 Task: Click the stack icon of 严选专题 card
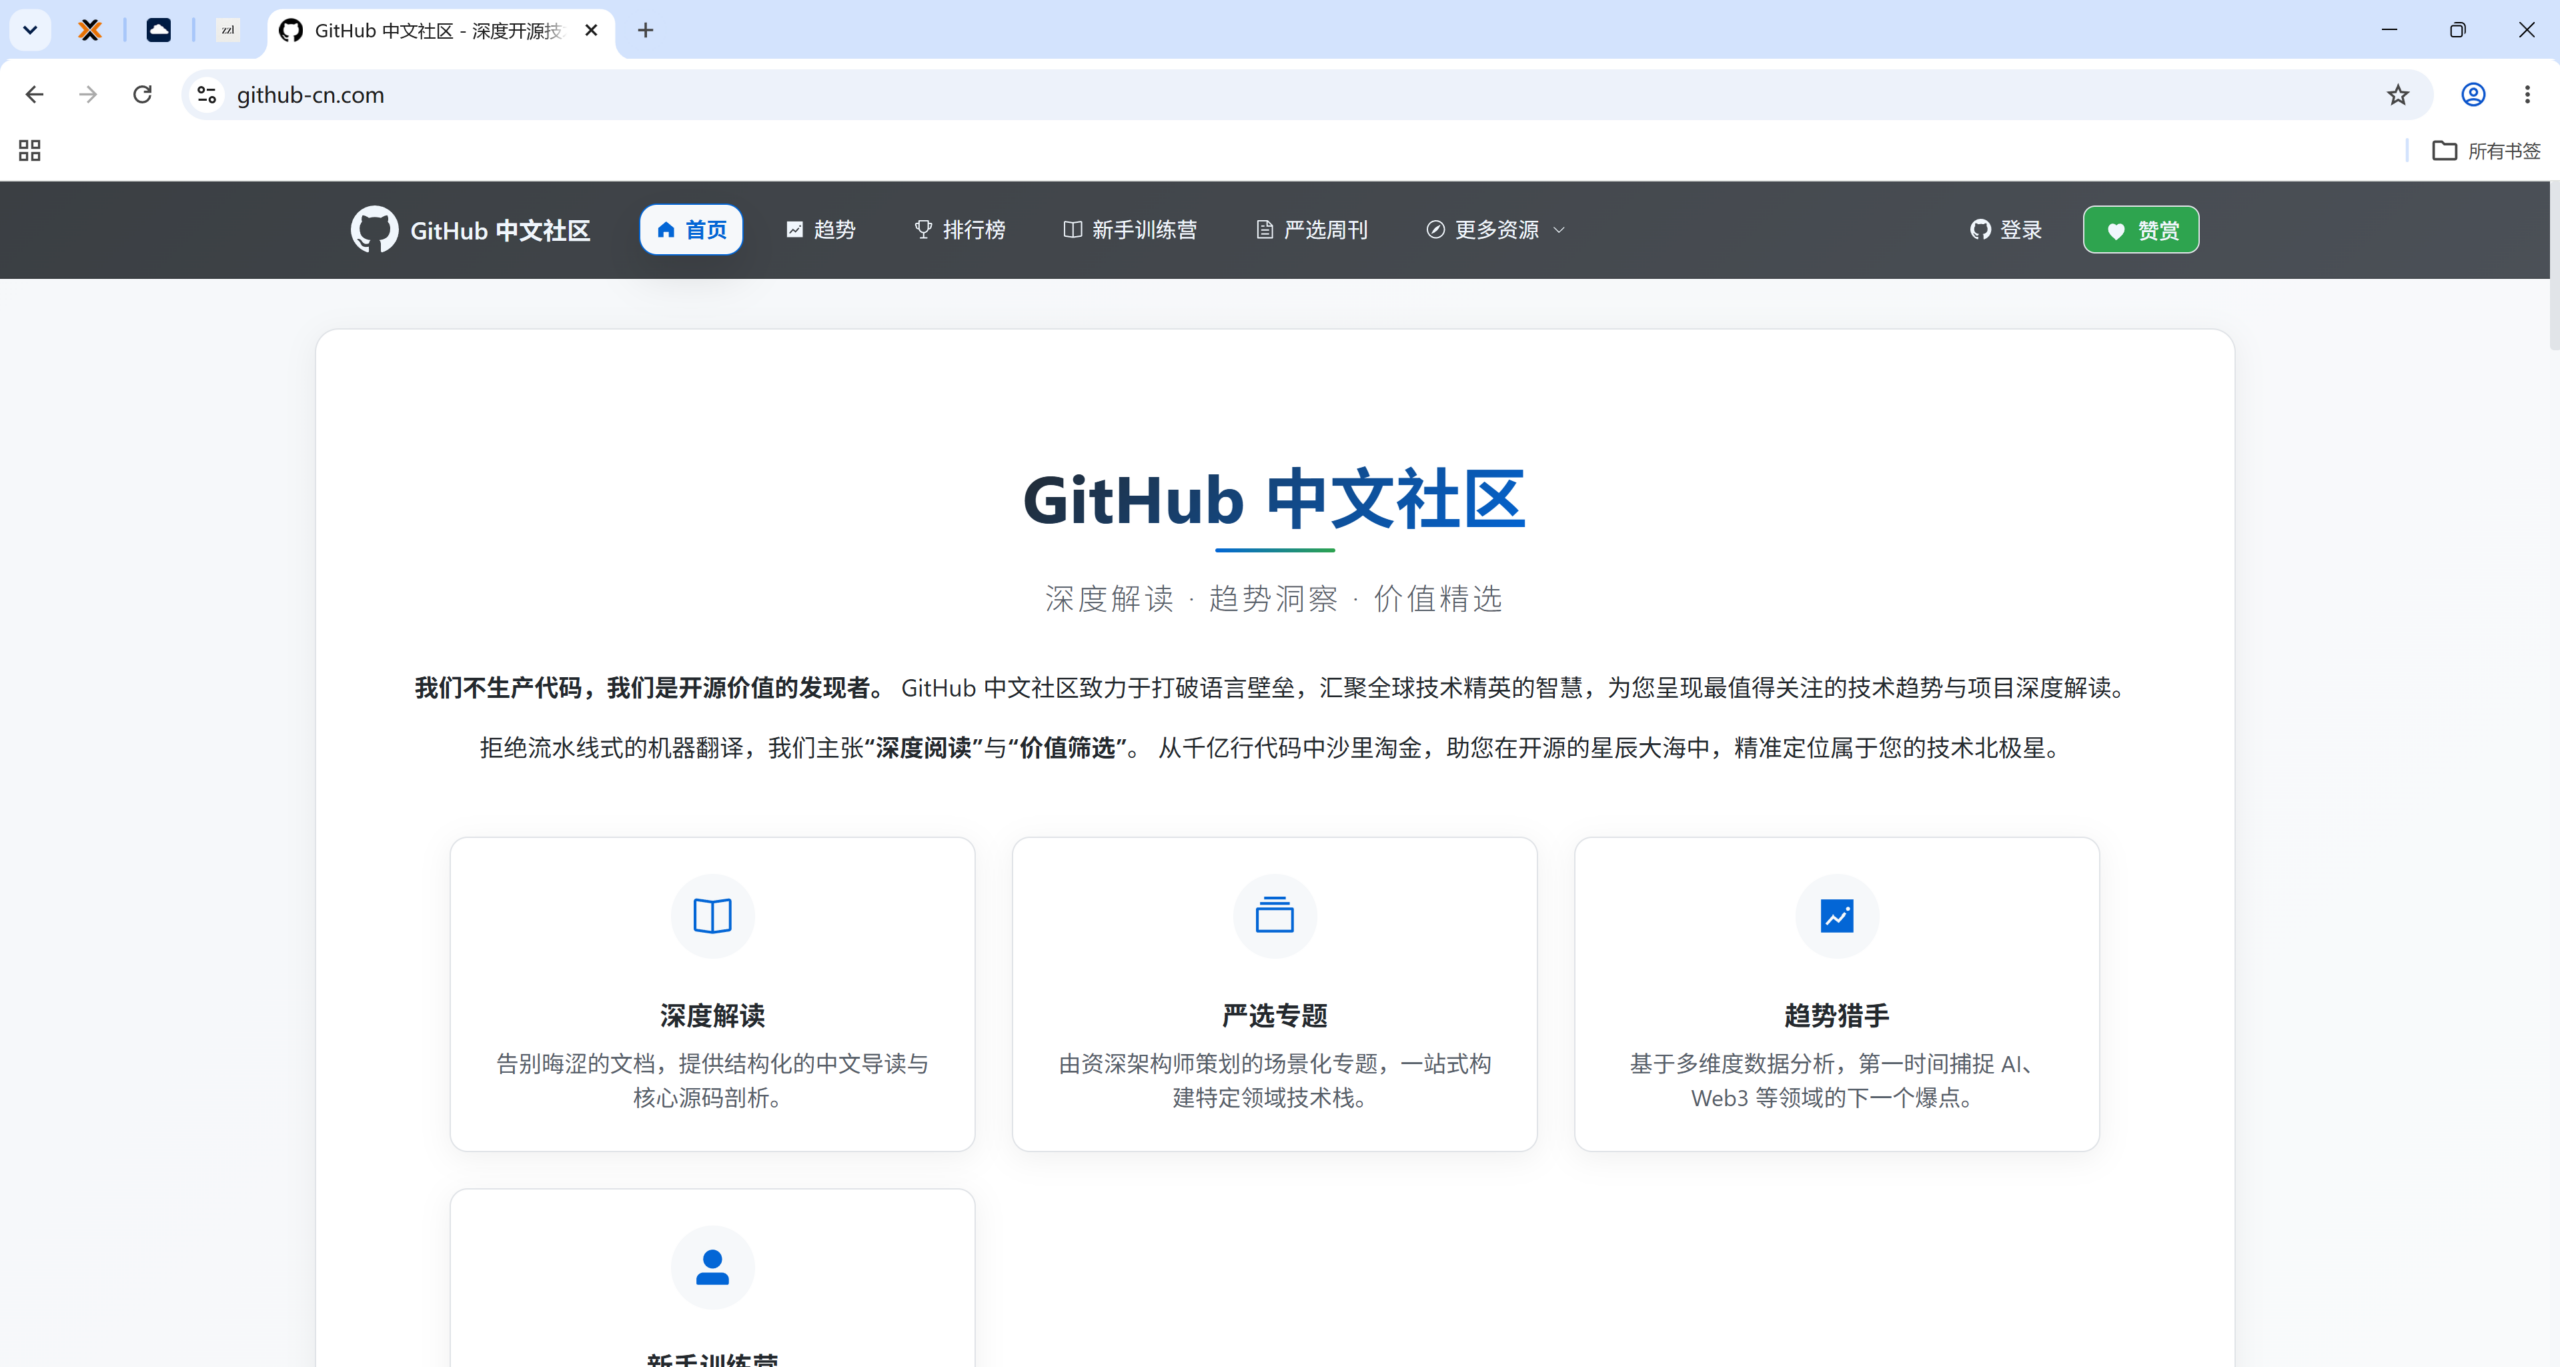tap(1275, 916)
